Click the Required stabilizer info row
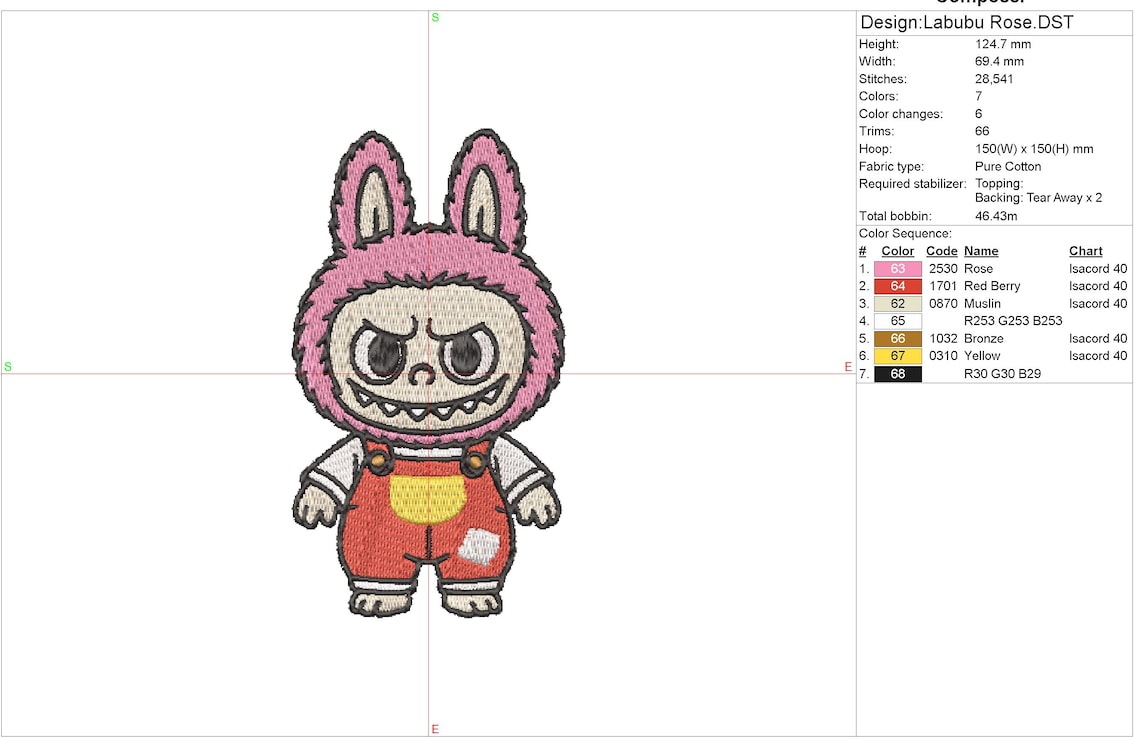This screenshot has height=737, width=1140. [x=912, y=183]
